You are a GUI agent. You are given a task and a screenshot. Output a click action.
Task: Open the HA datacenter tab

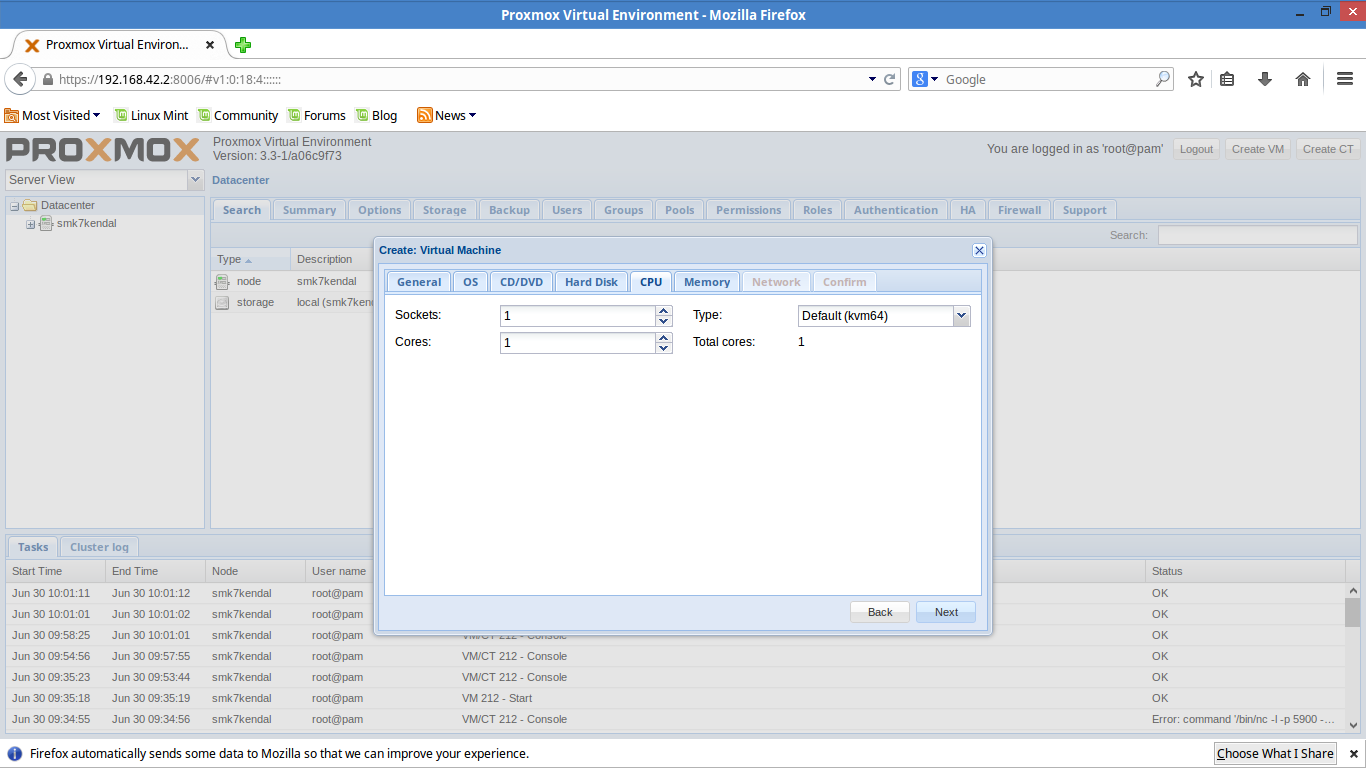[x=967, y=210]
